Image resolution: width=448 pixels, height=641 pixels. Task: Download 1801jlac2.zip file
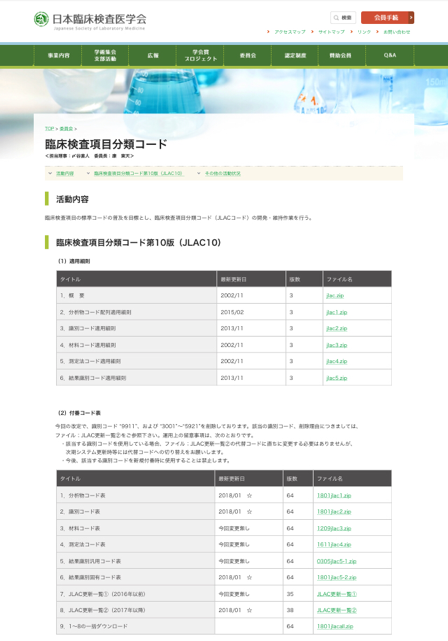point(334,512)
